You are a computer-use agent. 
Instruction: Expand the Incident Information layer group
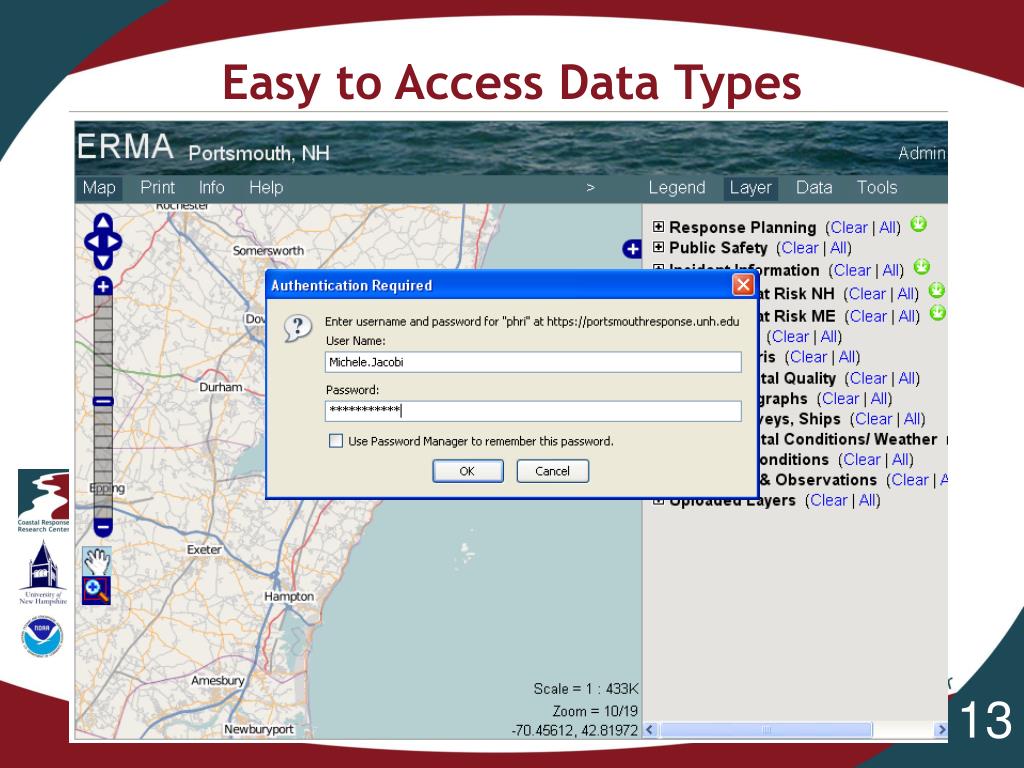pos(658,268)
